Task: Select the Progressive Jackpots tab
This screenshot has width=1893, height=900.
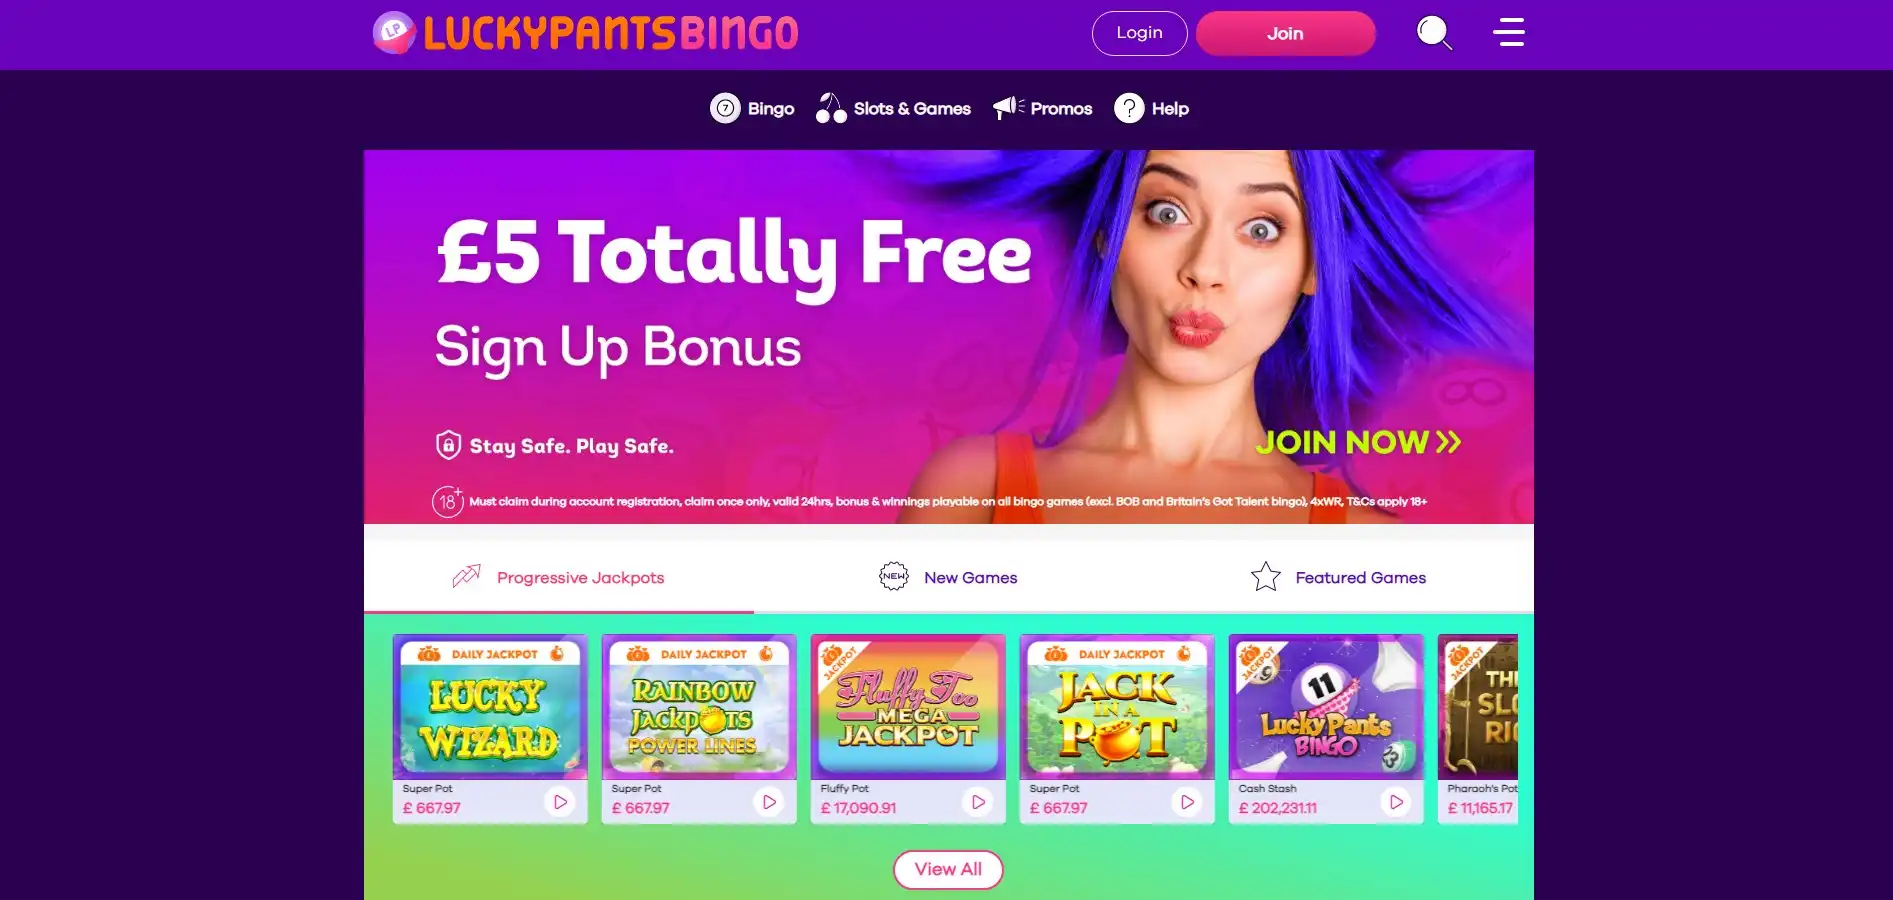Action: (x=559, y=577)
